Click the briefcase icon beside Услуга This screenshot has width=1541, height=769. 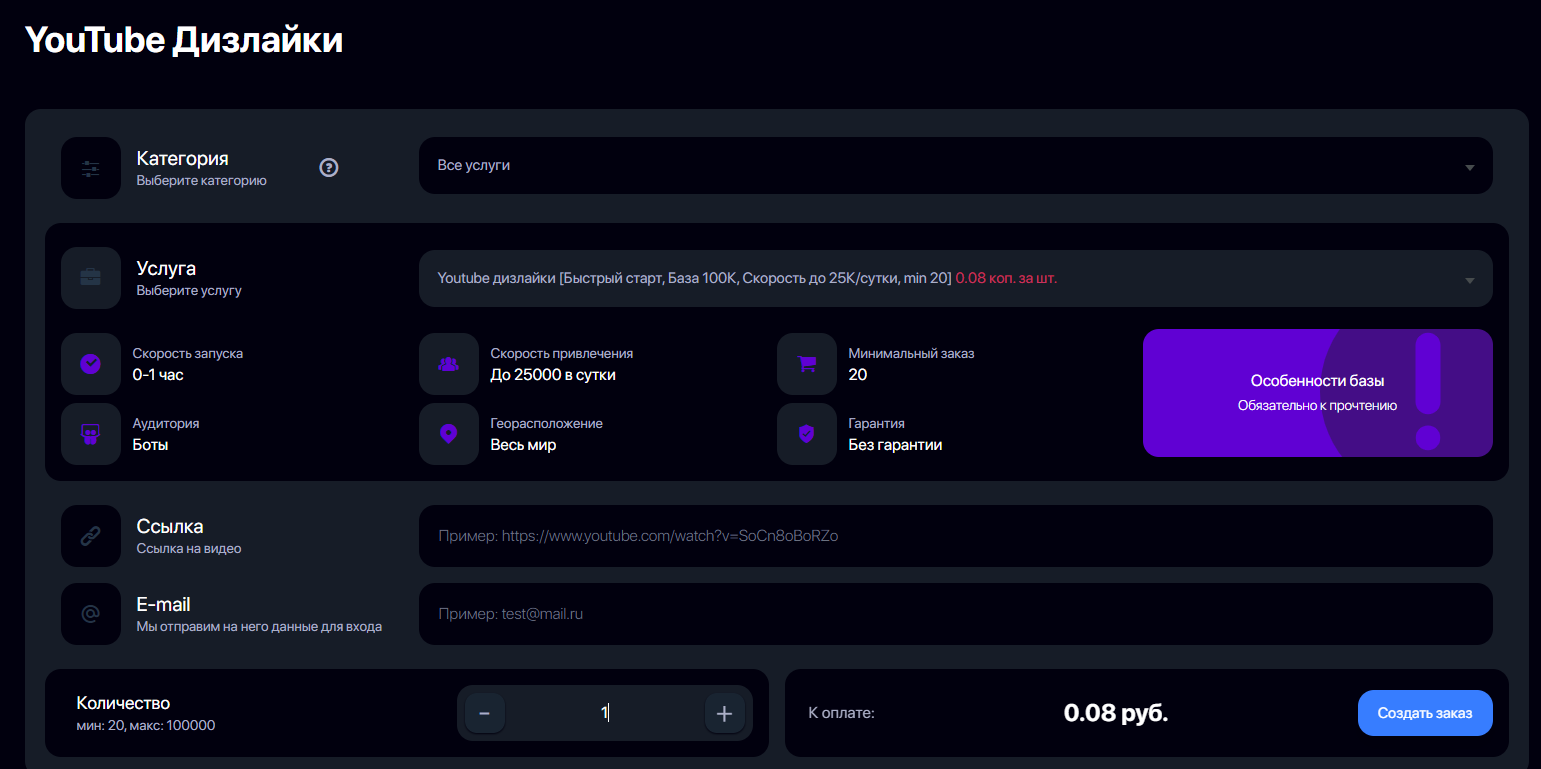tap(91, 278)
